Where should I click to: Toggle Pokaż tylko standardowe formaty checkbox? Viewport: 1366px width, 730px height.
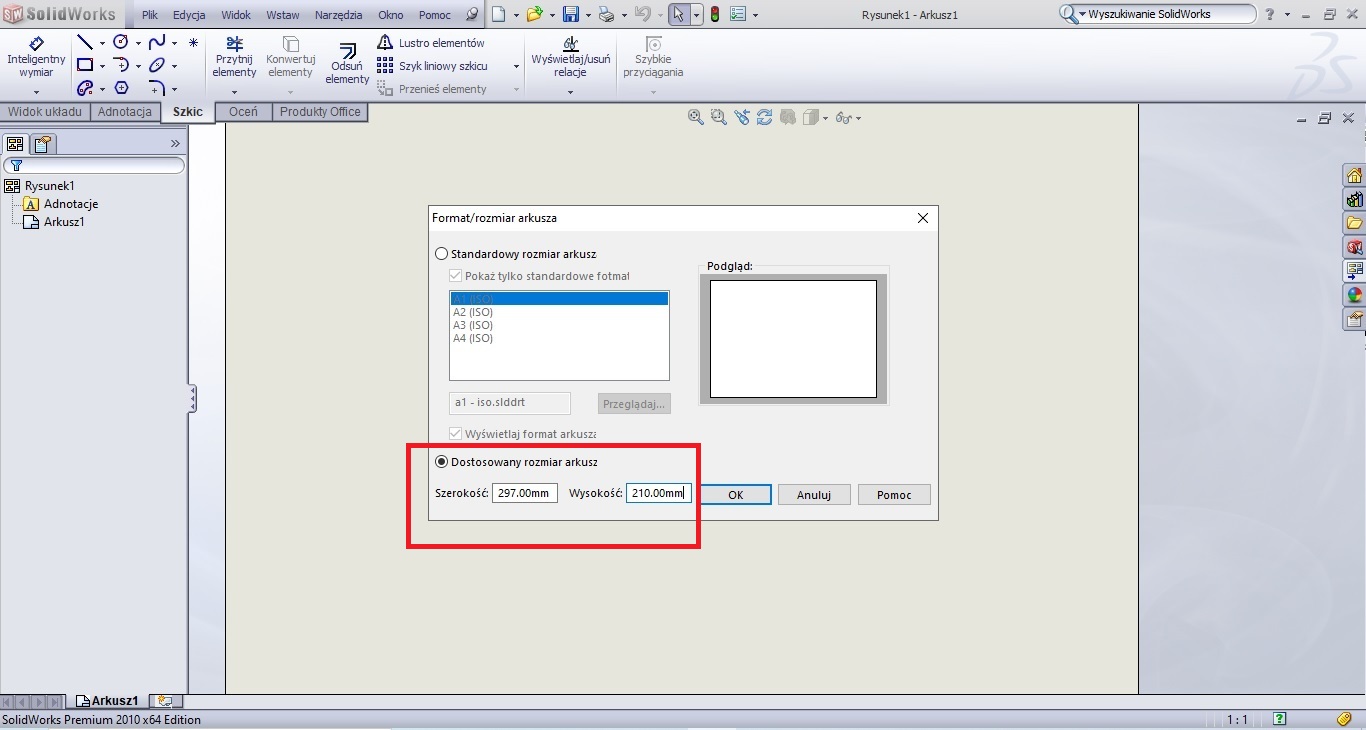(x=456, y=275)
